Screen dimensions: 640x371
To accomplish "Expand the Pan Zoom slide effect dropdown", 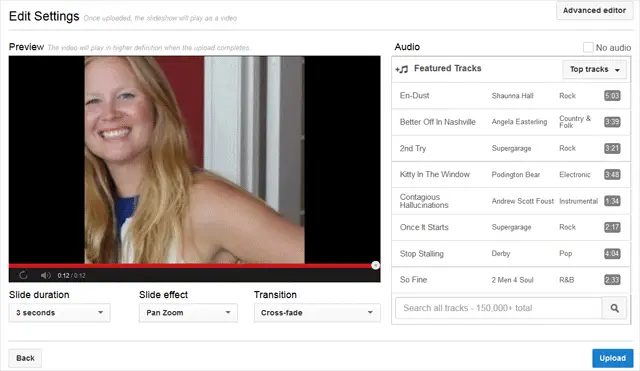I will 188,313.
